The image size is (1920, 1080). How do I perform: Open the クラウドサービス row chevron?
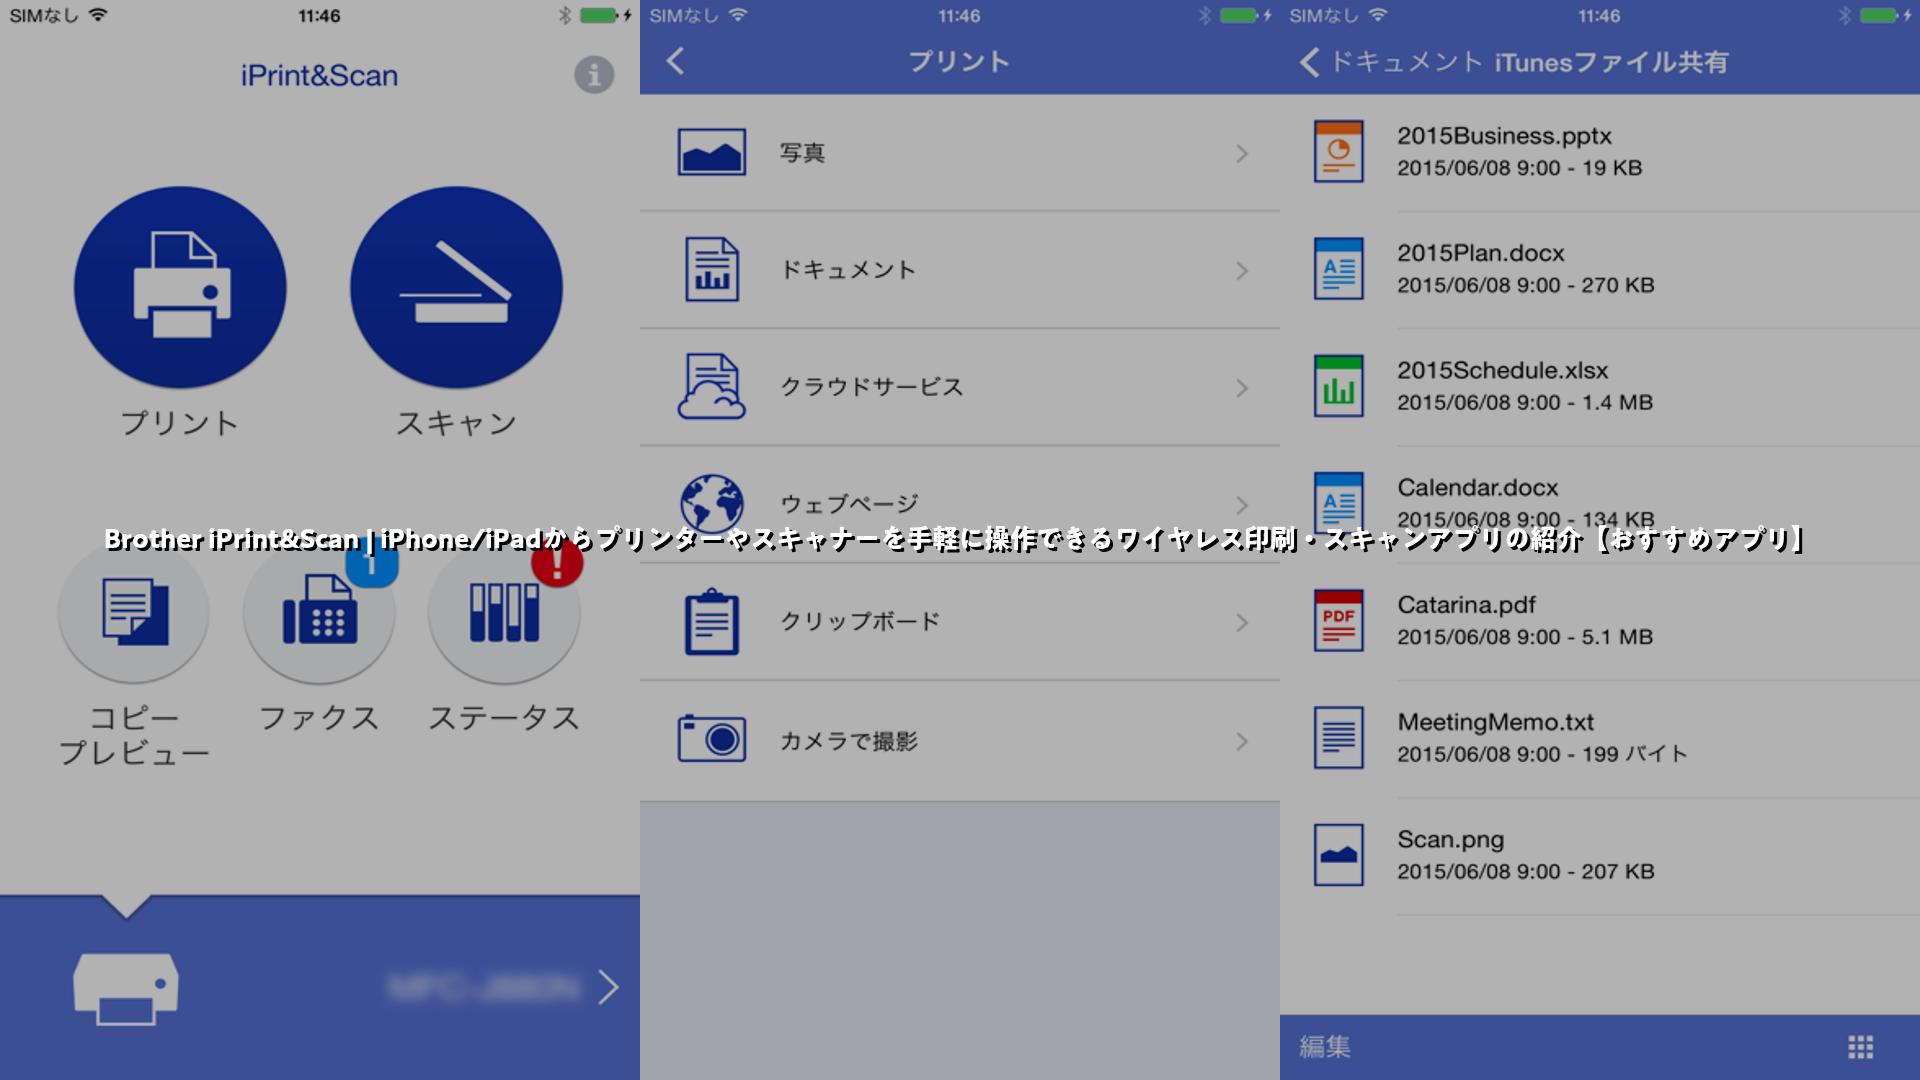click(x=1242, y=388)
